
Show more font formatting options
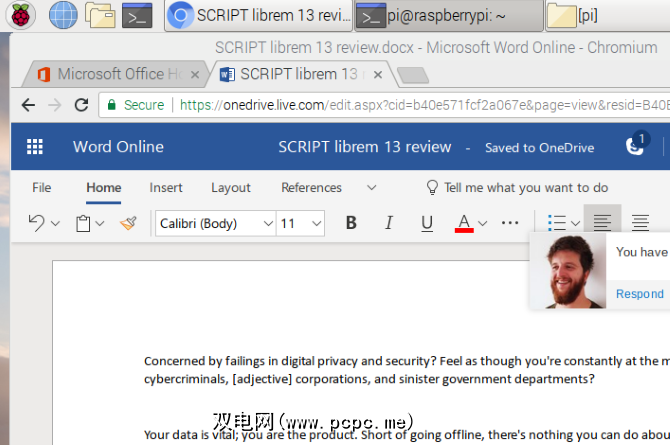click(x=510, y=223)
